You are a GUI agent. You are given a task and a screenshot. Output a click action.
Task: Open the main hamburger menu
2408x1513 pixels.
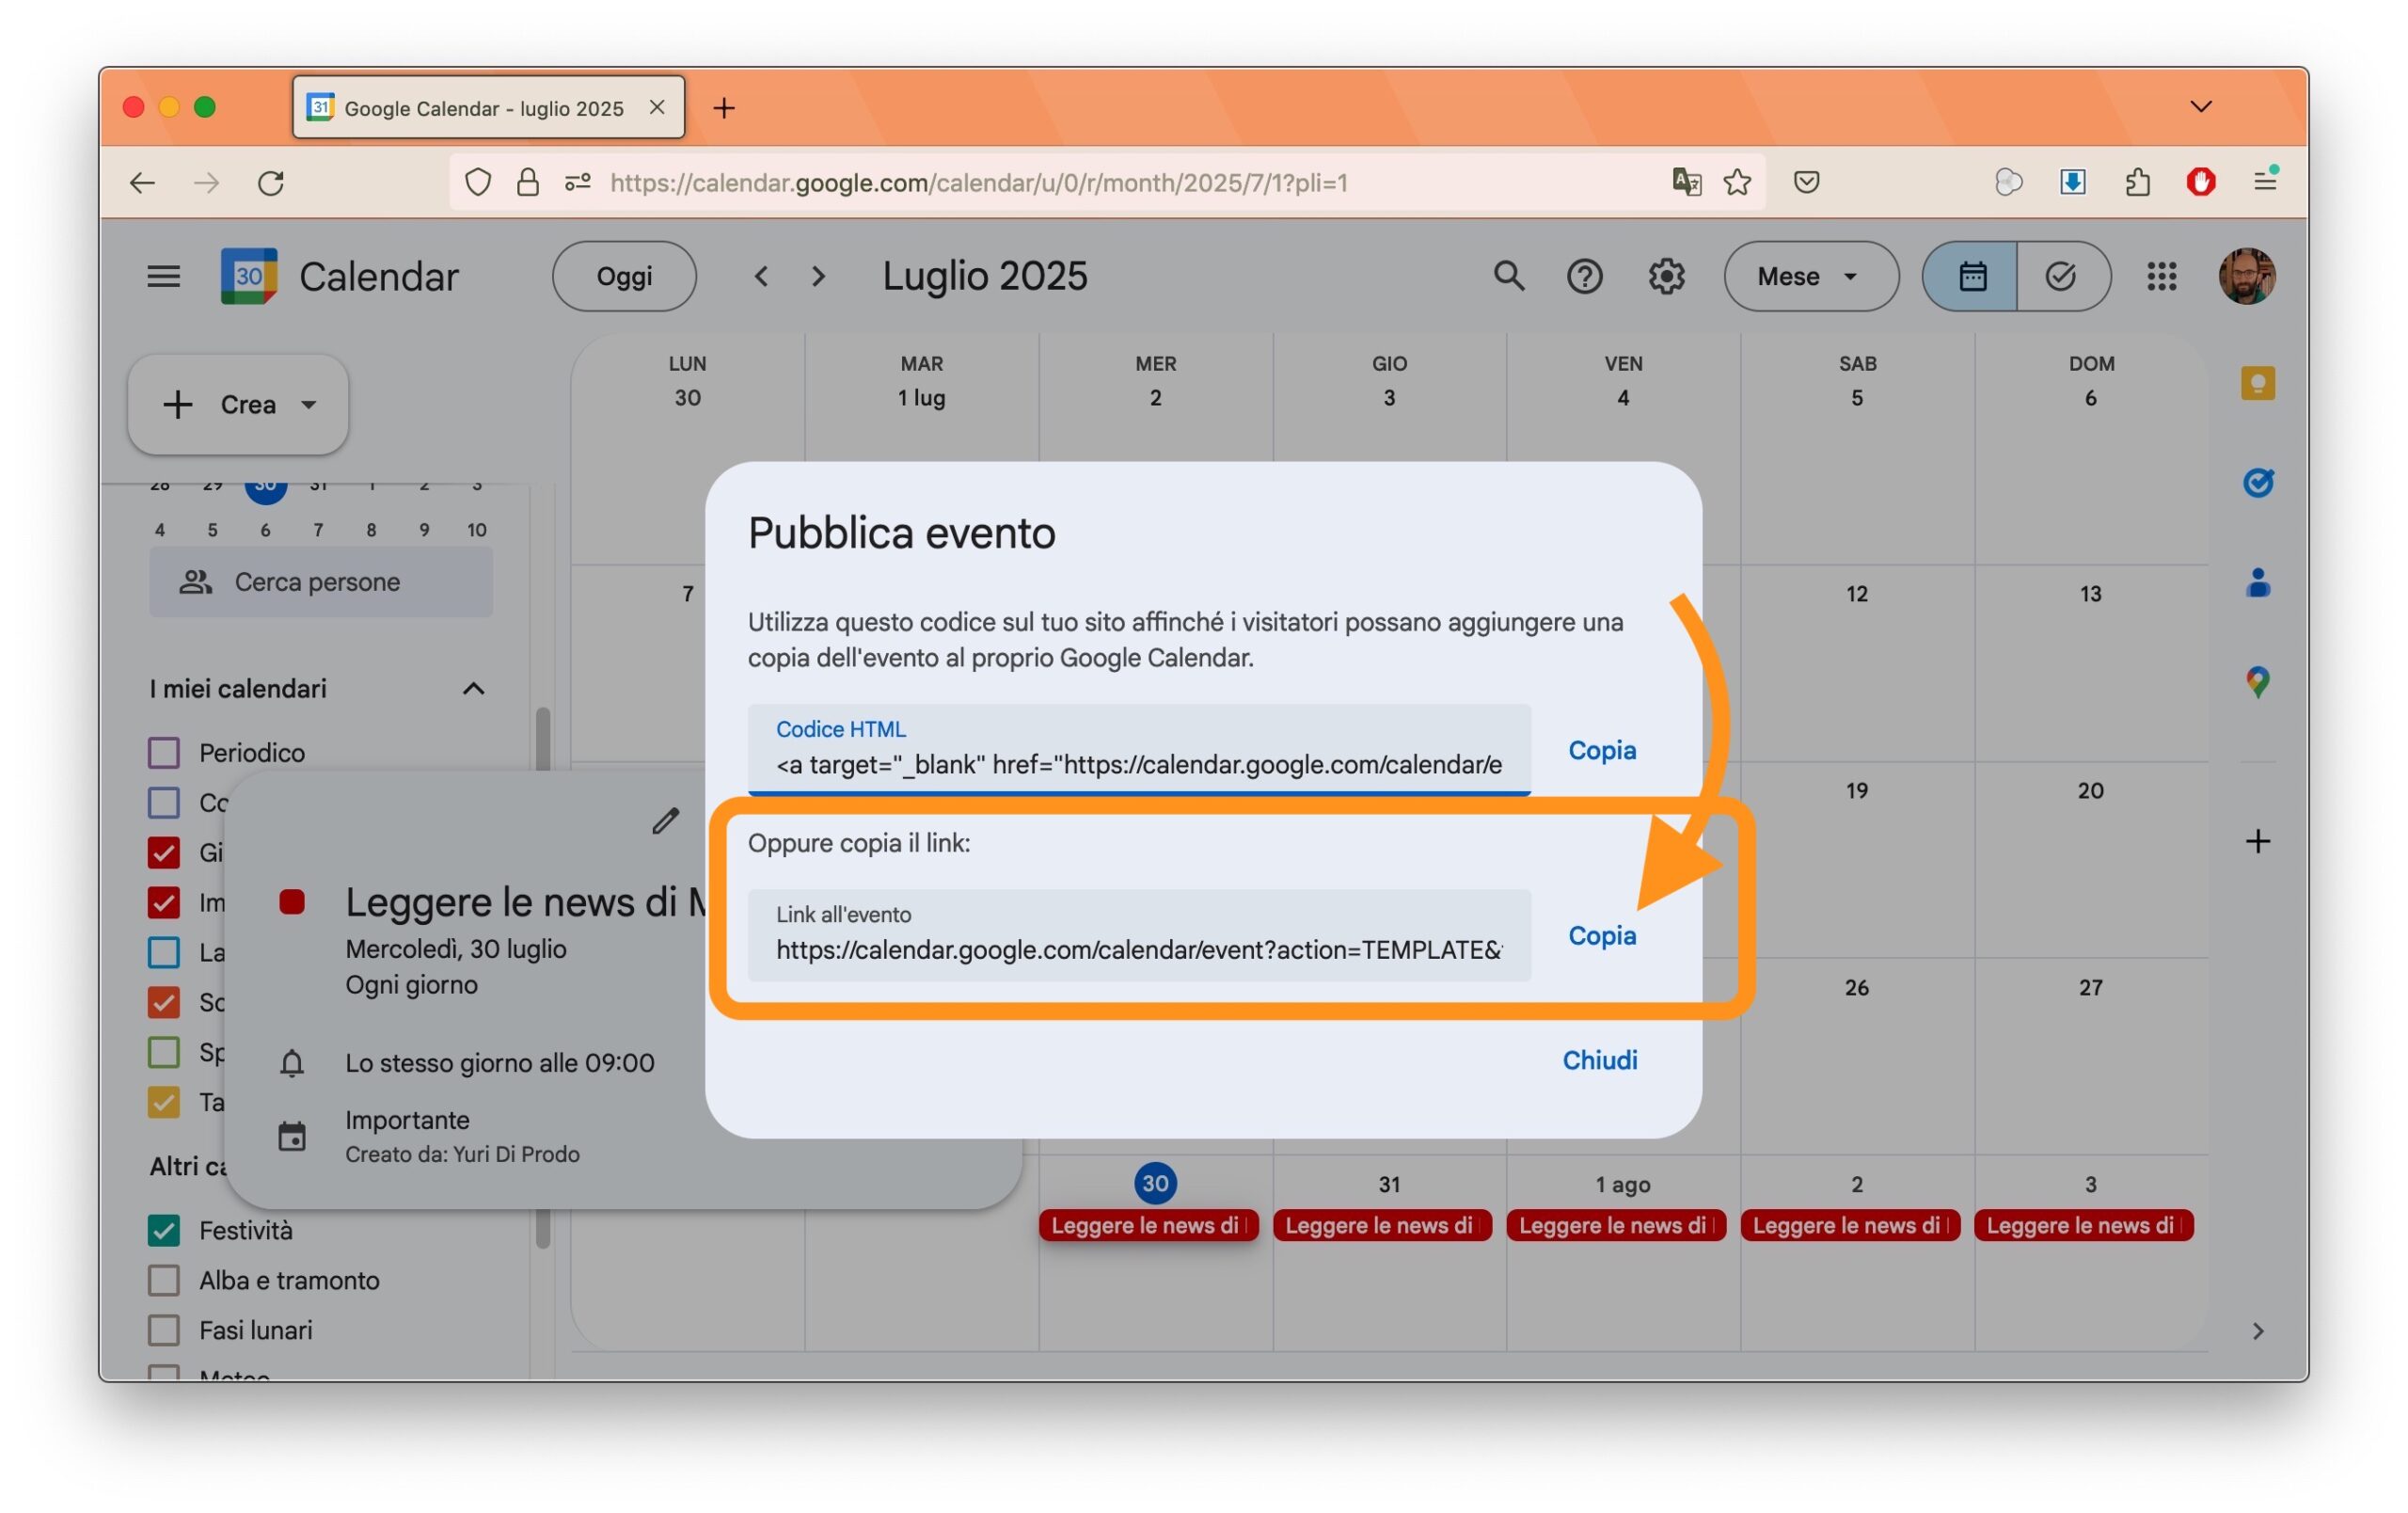click(164, 276)
